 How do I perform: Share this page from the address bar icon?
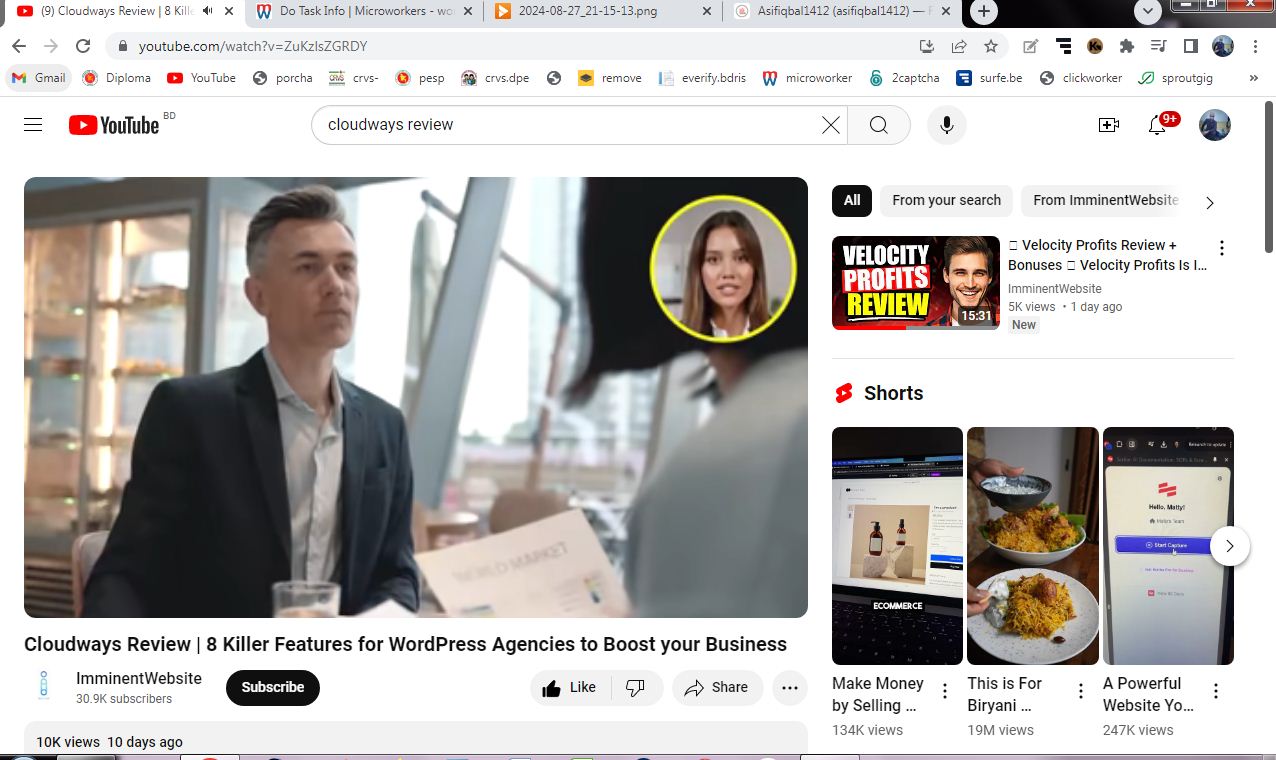(958, 46)
